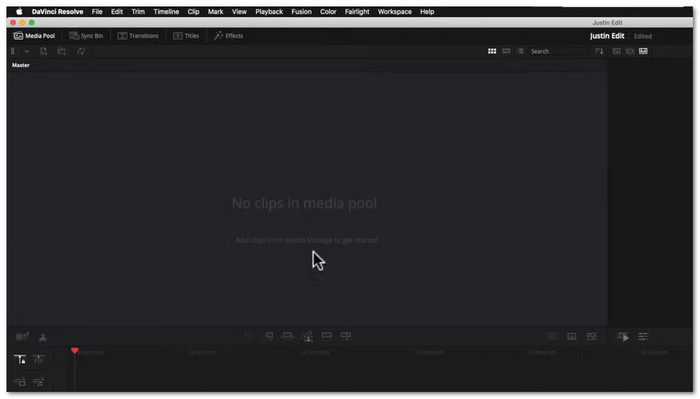Switch media pool to filmstrip view
The width and height of the screenshot is (700, 399).
click(506, 51)
